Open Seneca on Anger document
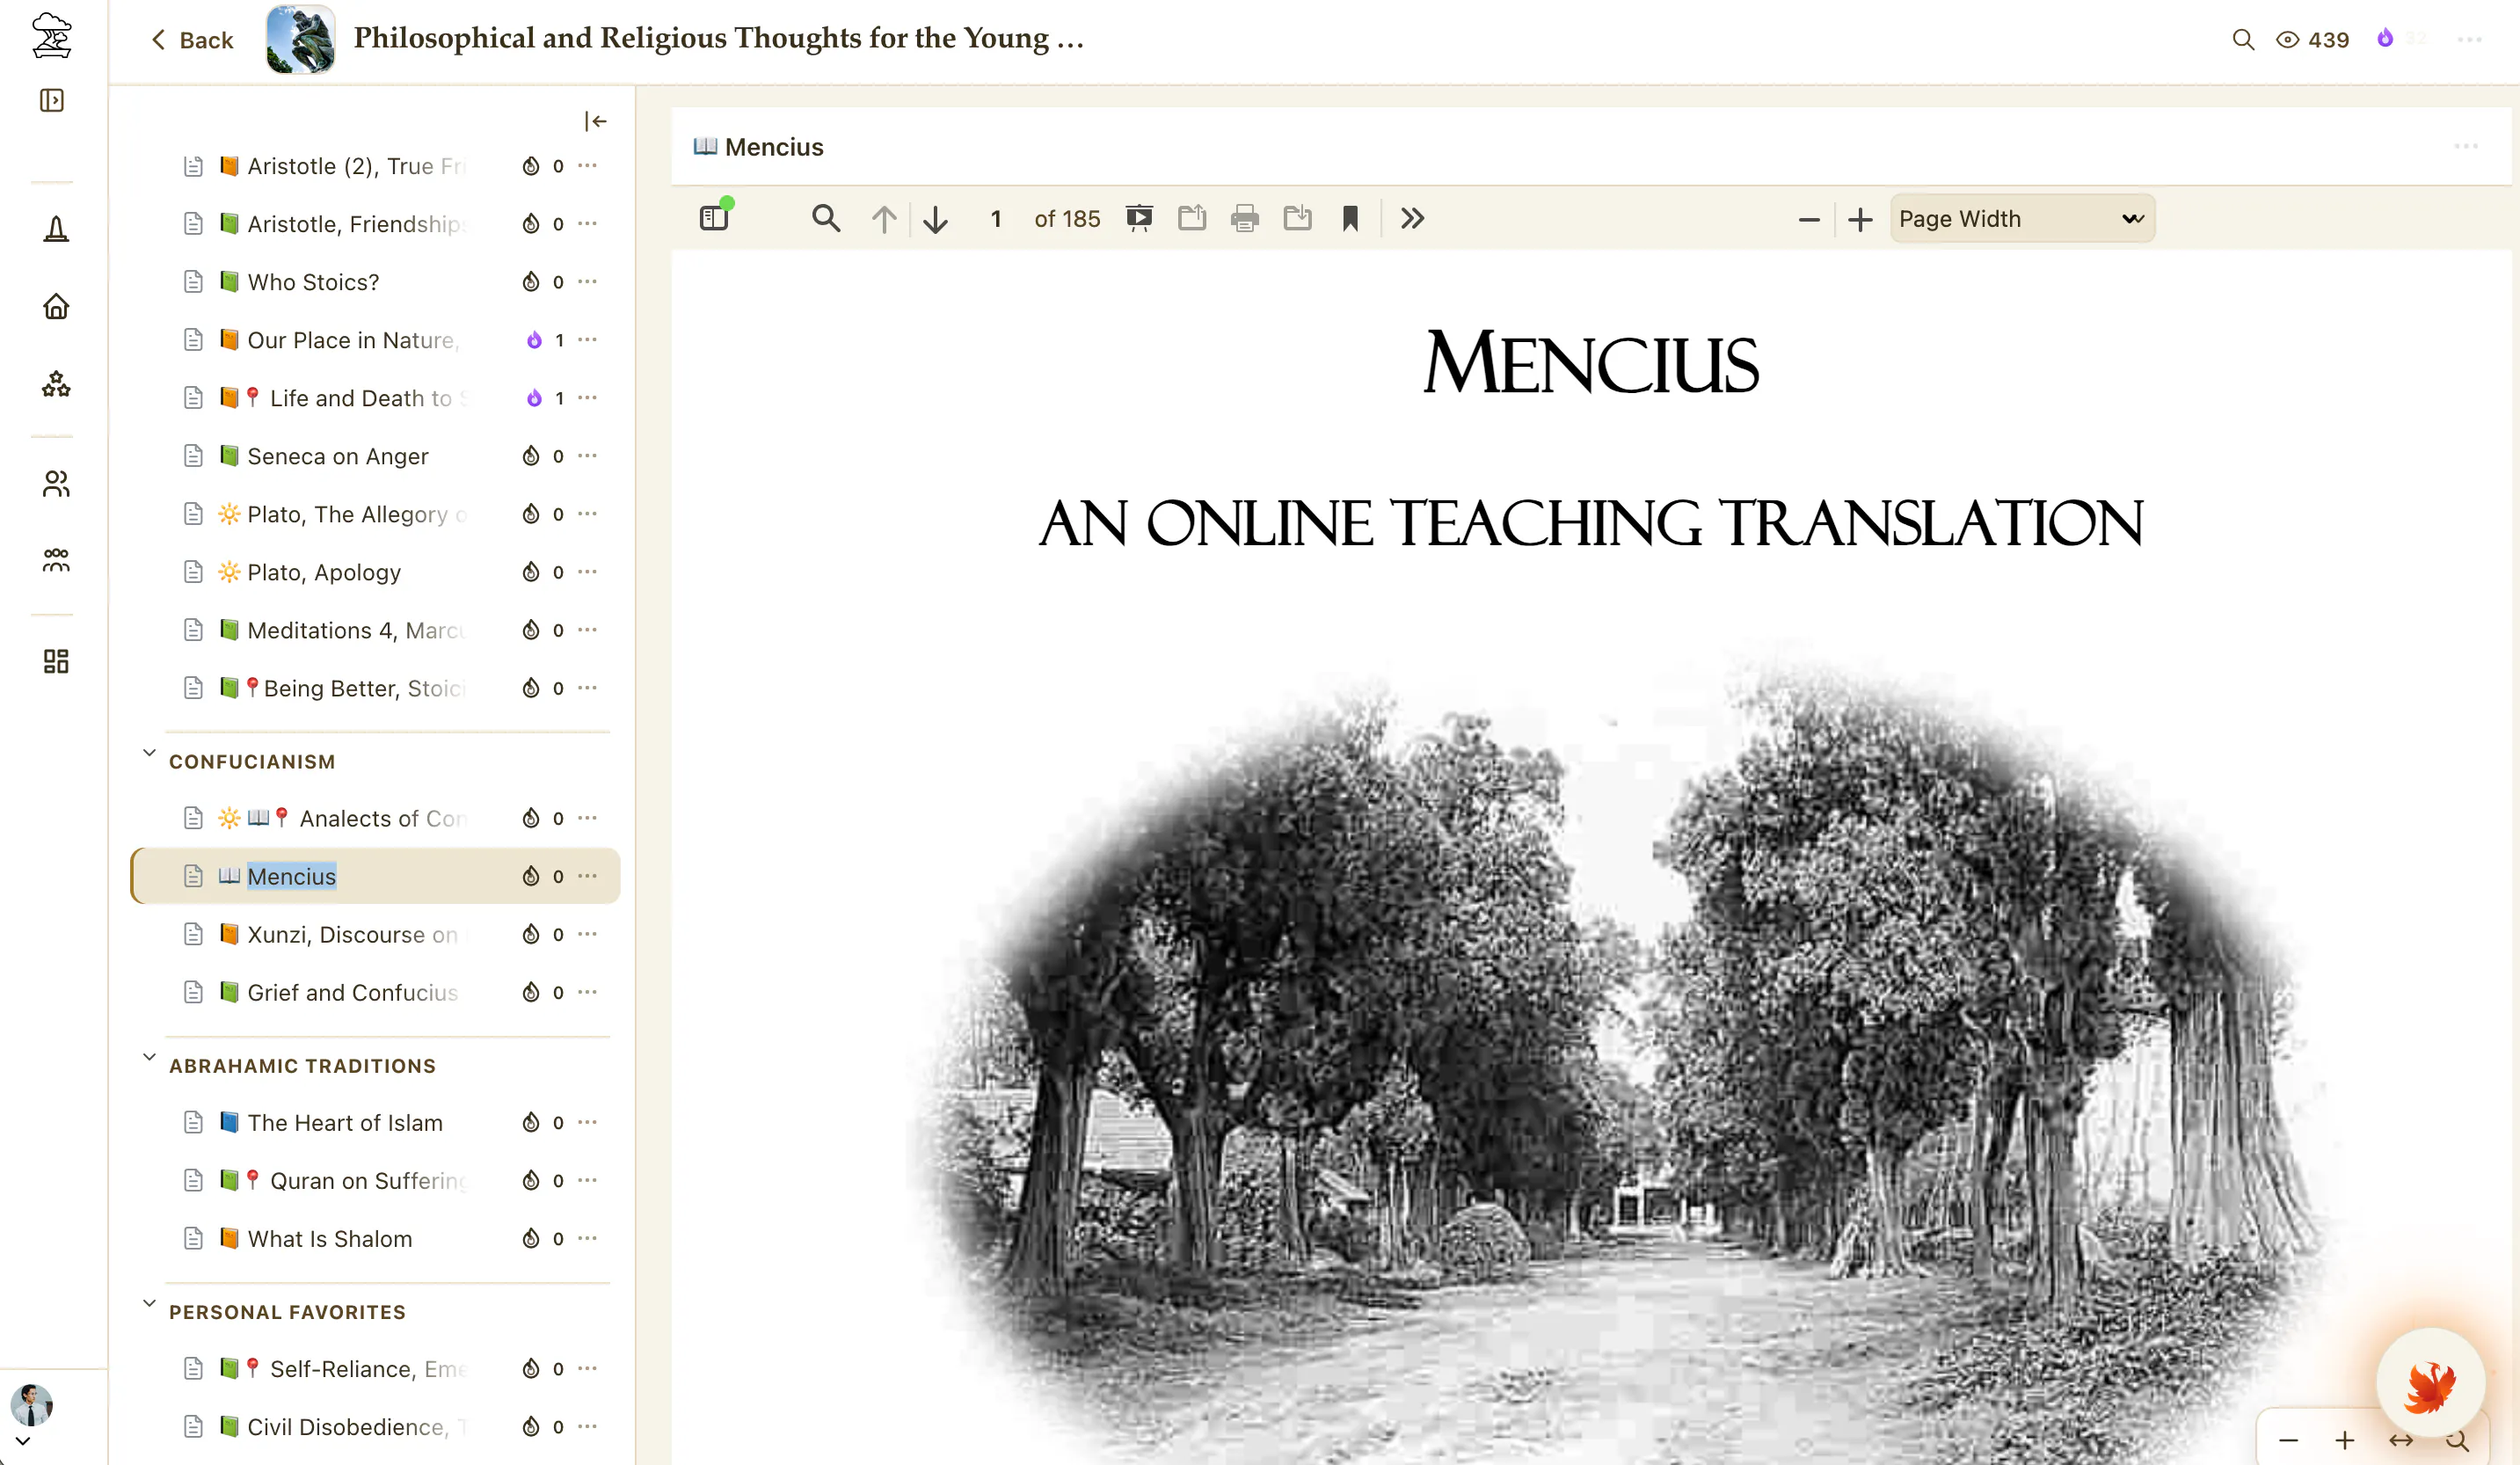 (338, 456)
